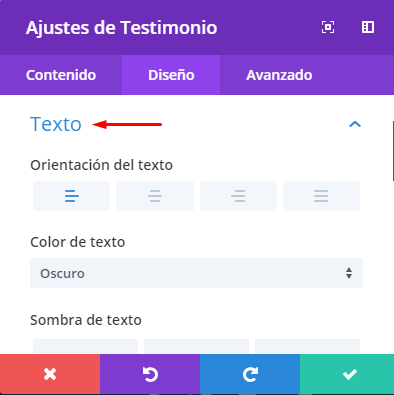
Task: Undo the last change
Action: (x=150, y=374)
